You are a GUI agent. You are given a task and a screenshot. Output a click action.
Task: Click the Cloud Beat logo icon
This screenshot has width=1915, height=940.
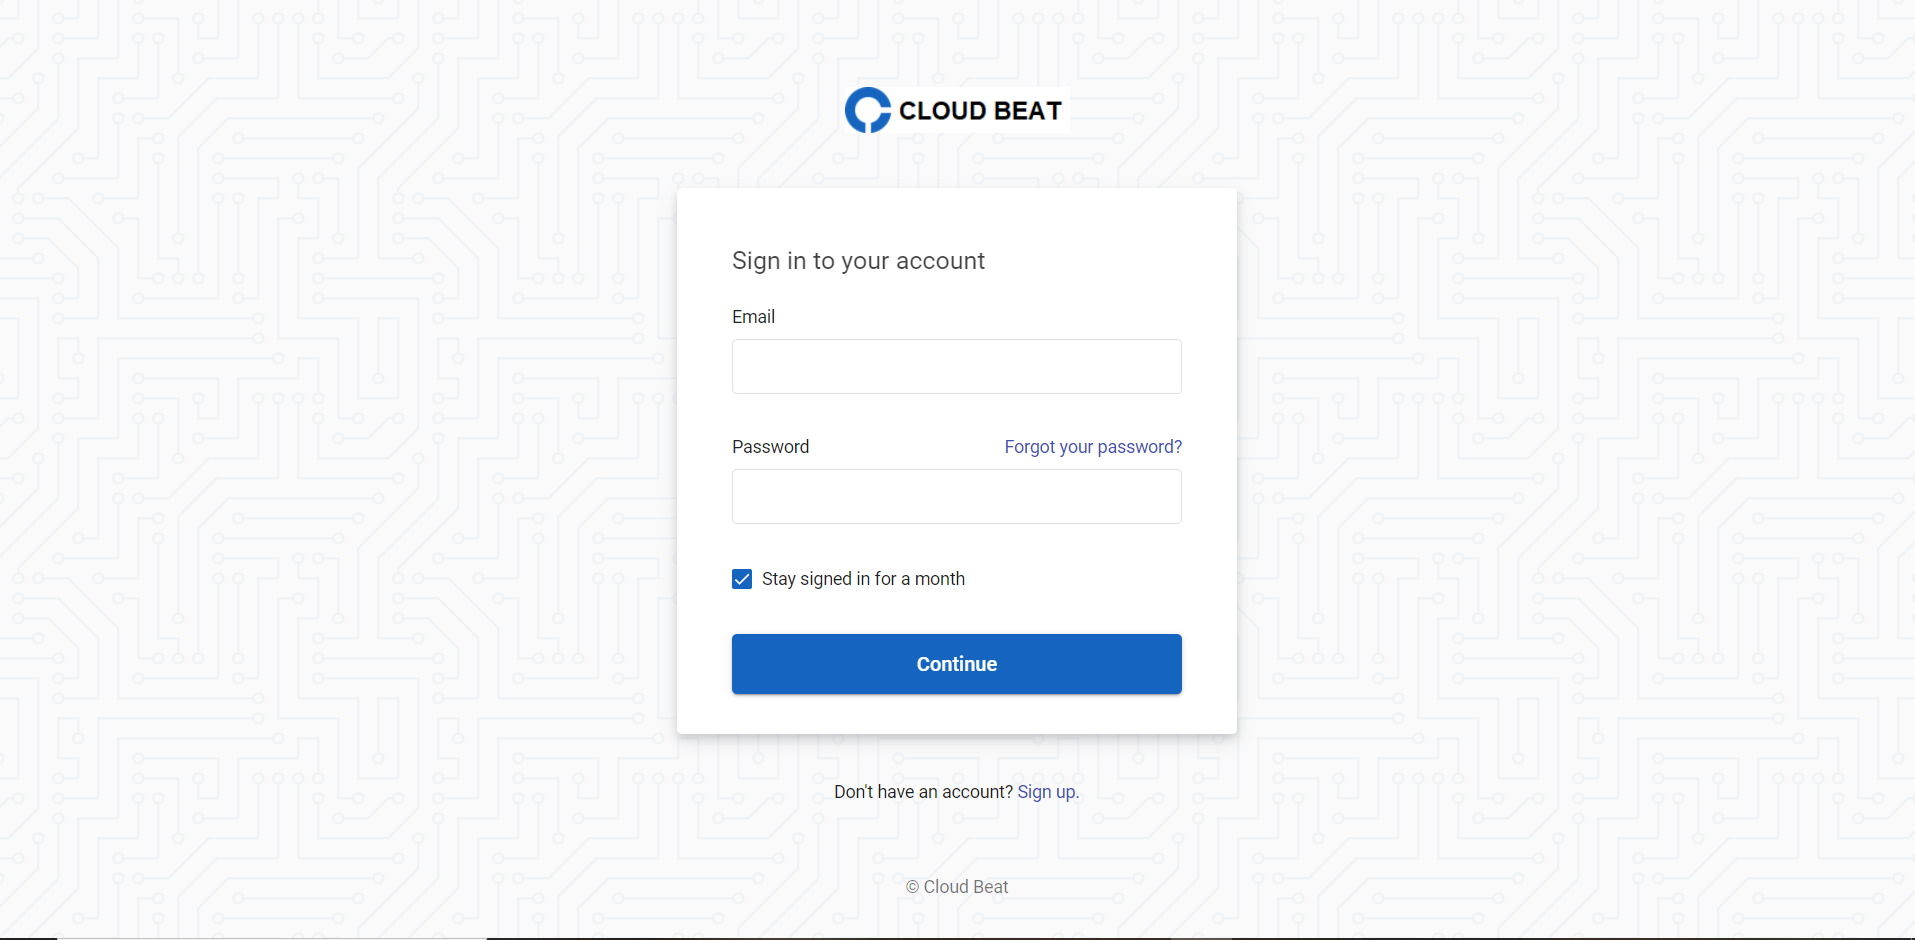(x=868, y=110)
